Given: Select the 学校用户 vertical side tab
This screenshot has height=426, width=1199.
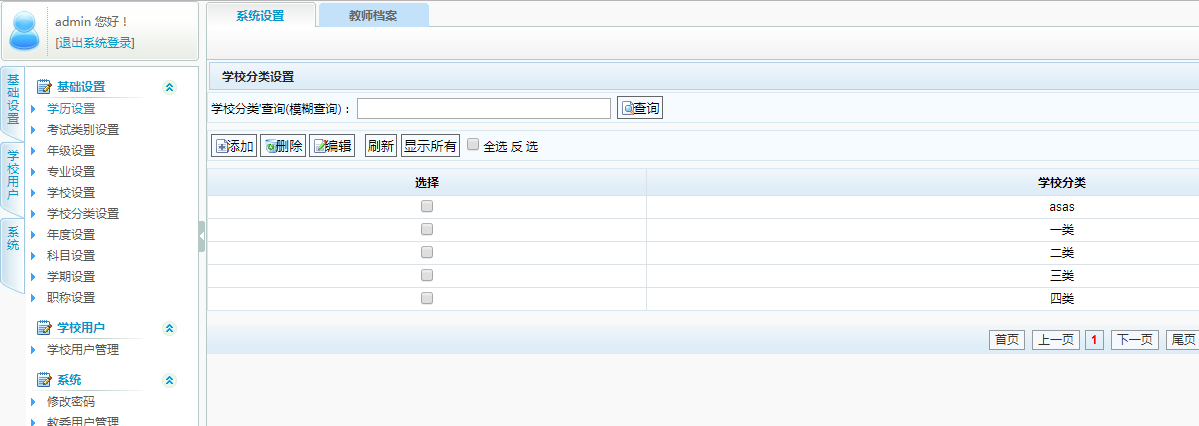Looking at the screenshot, I should [13, 174].
